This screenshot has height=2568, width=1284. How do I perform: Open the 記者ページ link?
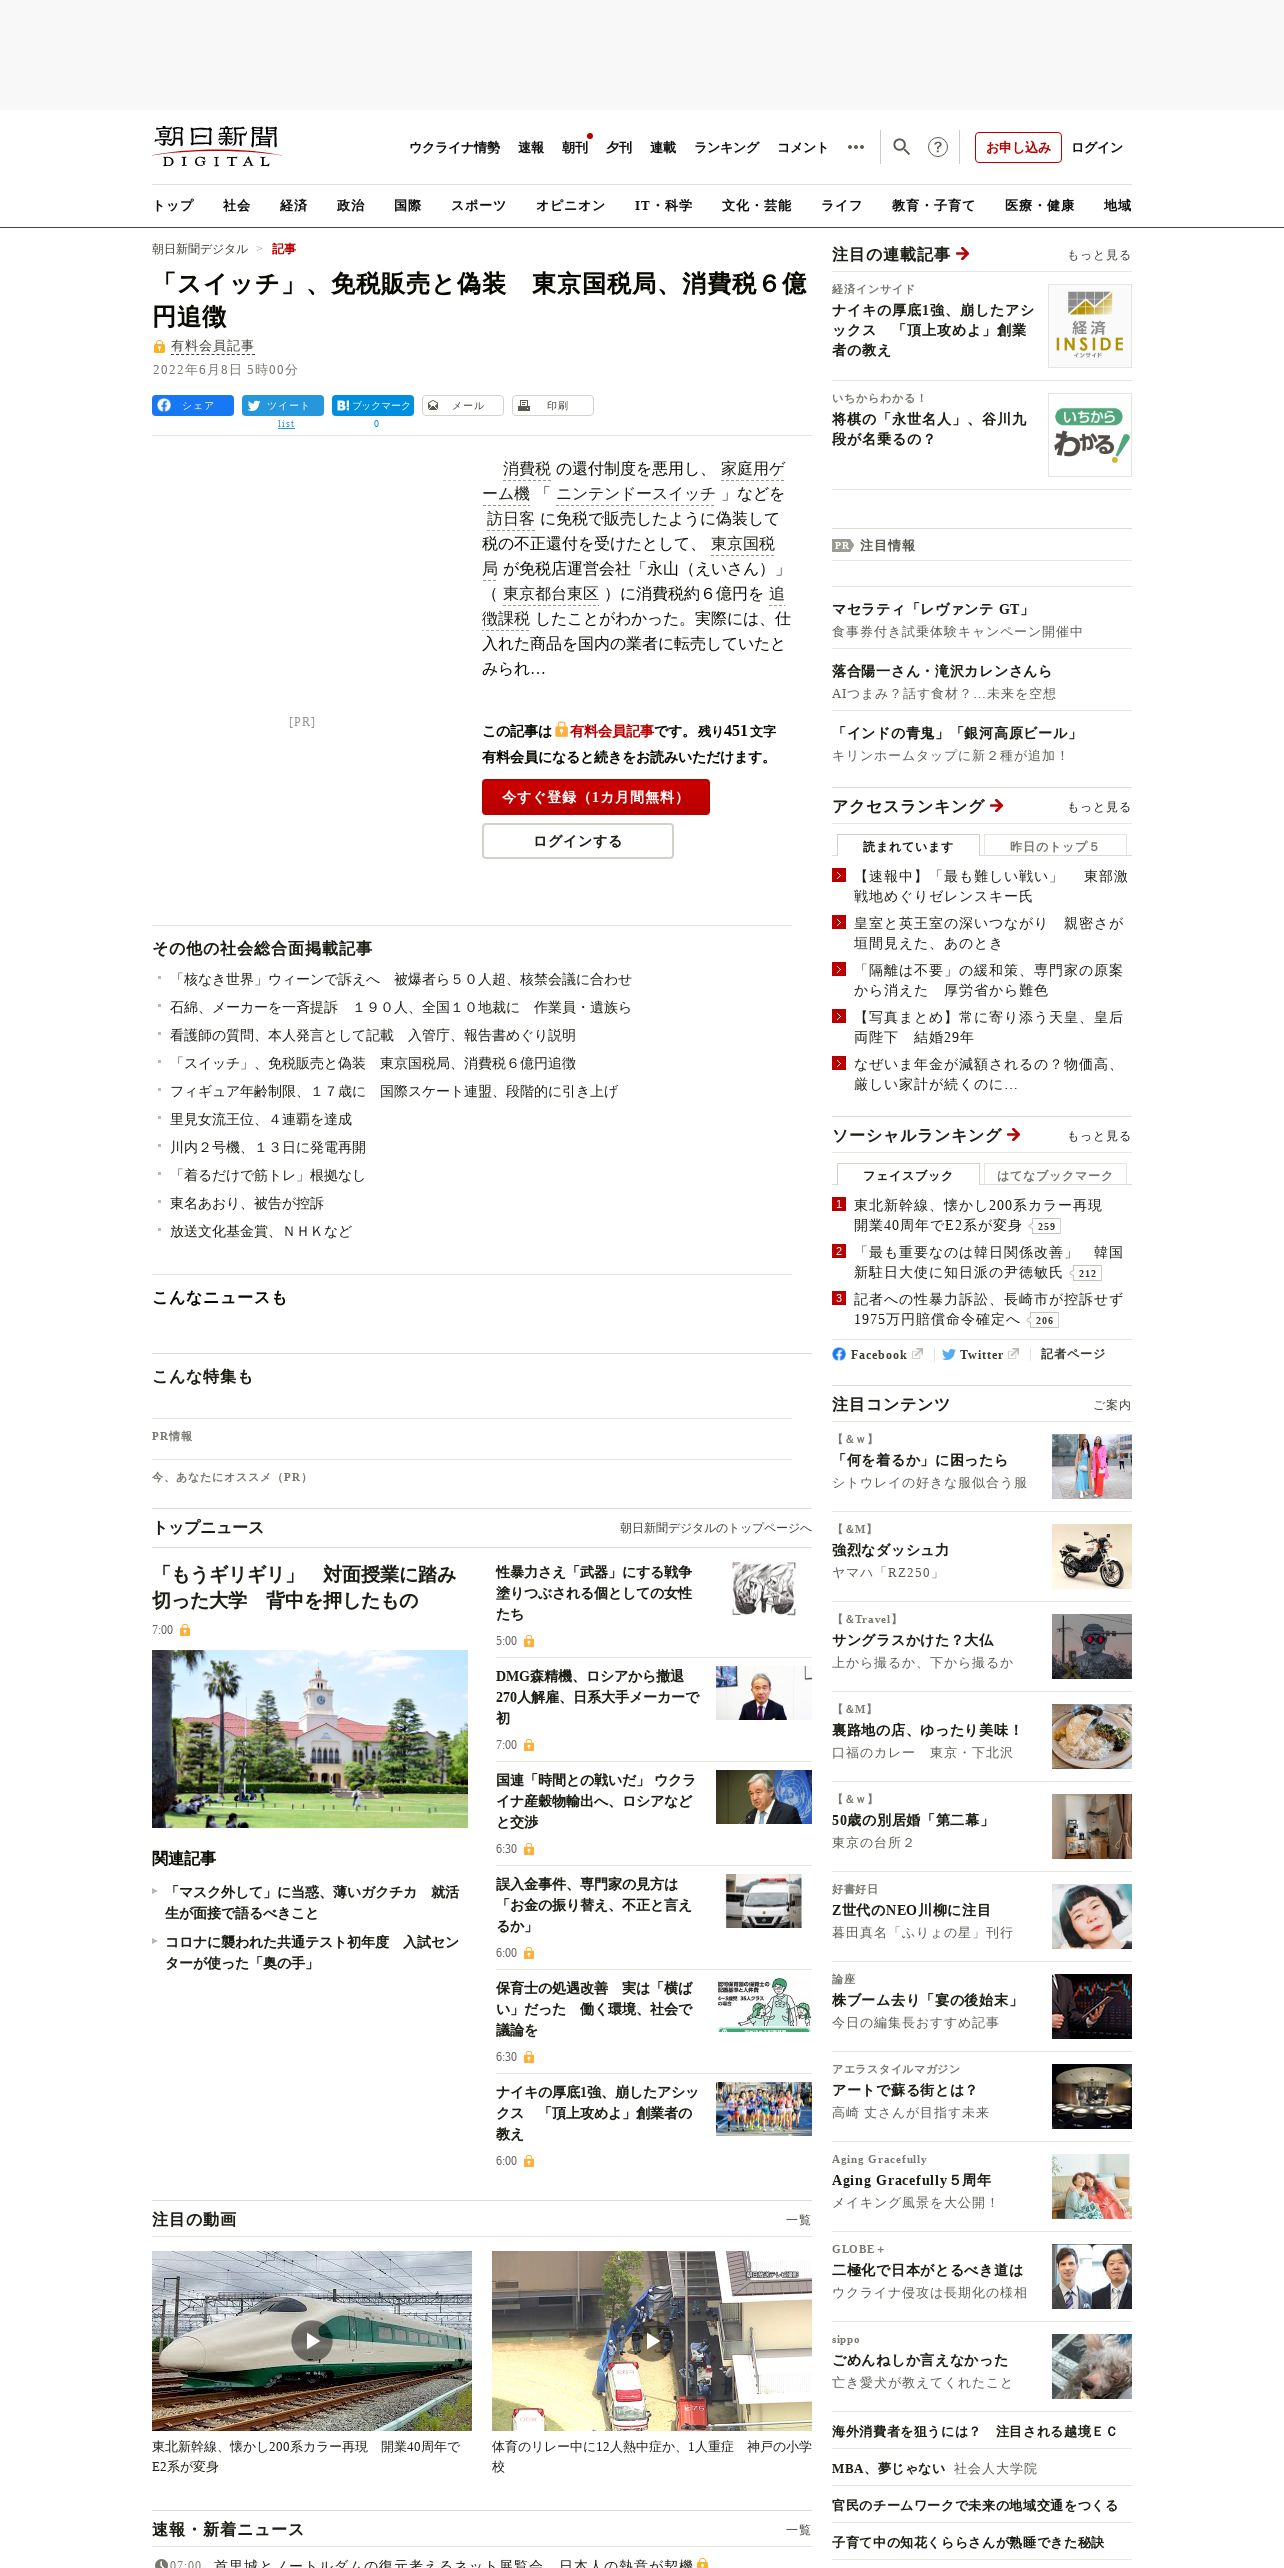click(1073, 1354)
